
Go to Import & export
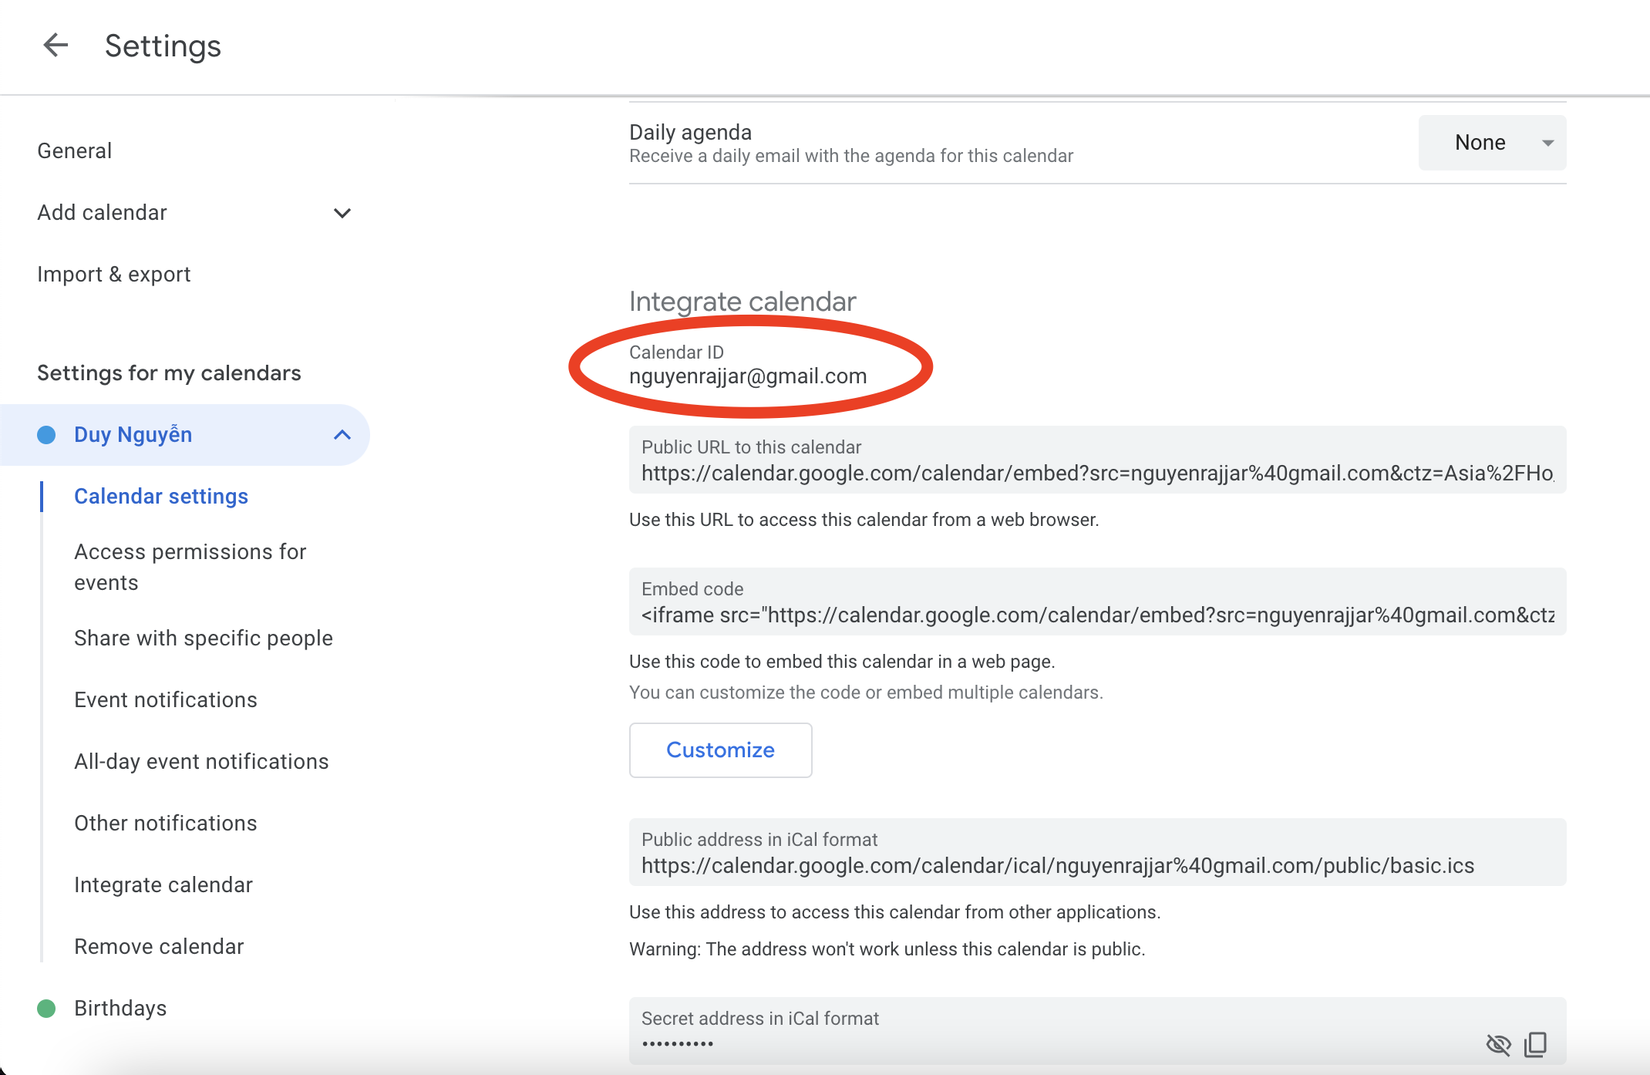click(114, 274)
